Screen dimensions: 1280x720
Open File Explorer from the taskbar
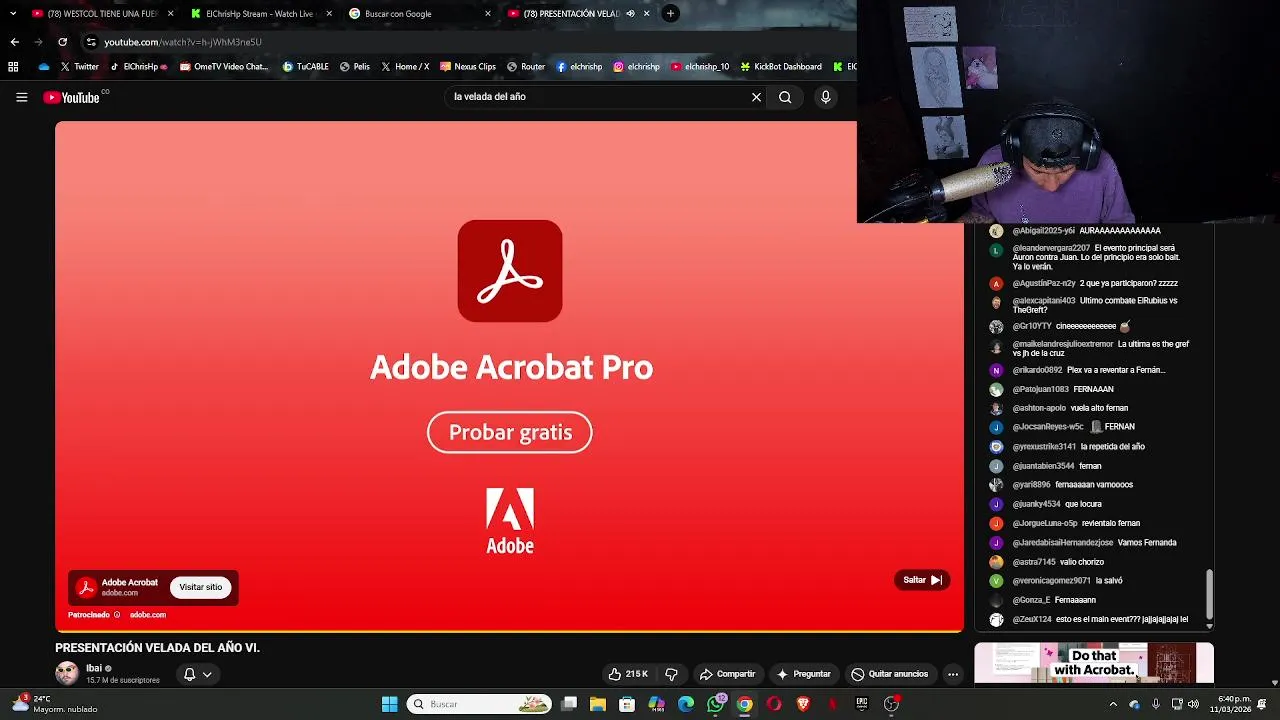coord(597,704)
